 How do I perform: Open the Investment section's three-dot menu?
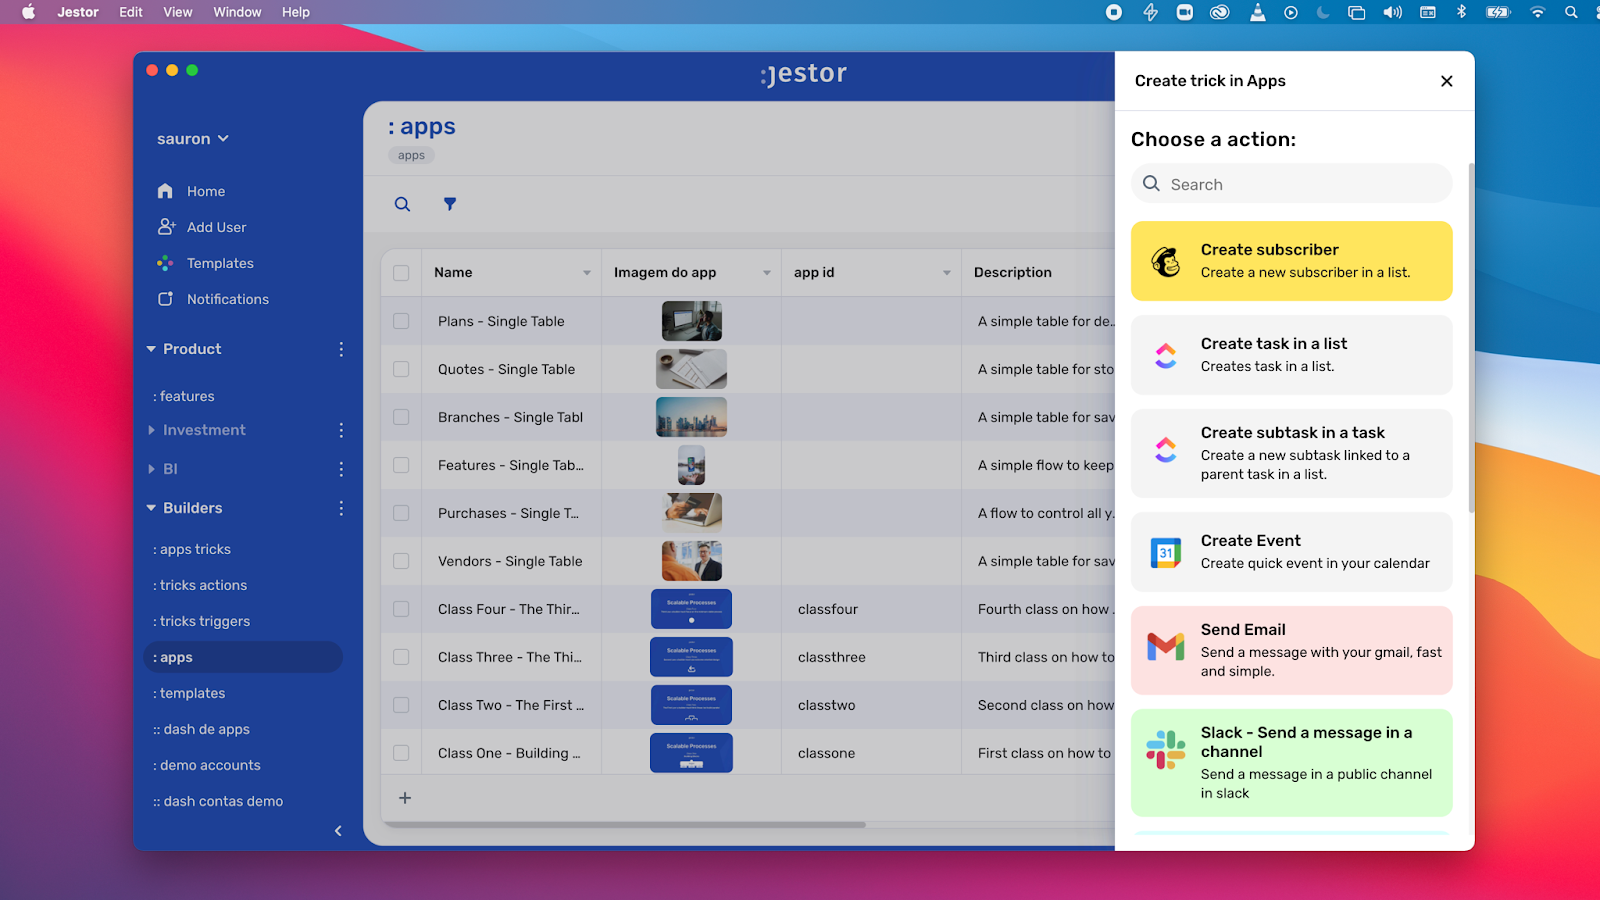click(x=341, y=430)
